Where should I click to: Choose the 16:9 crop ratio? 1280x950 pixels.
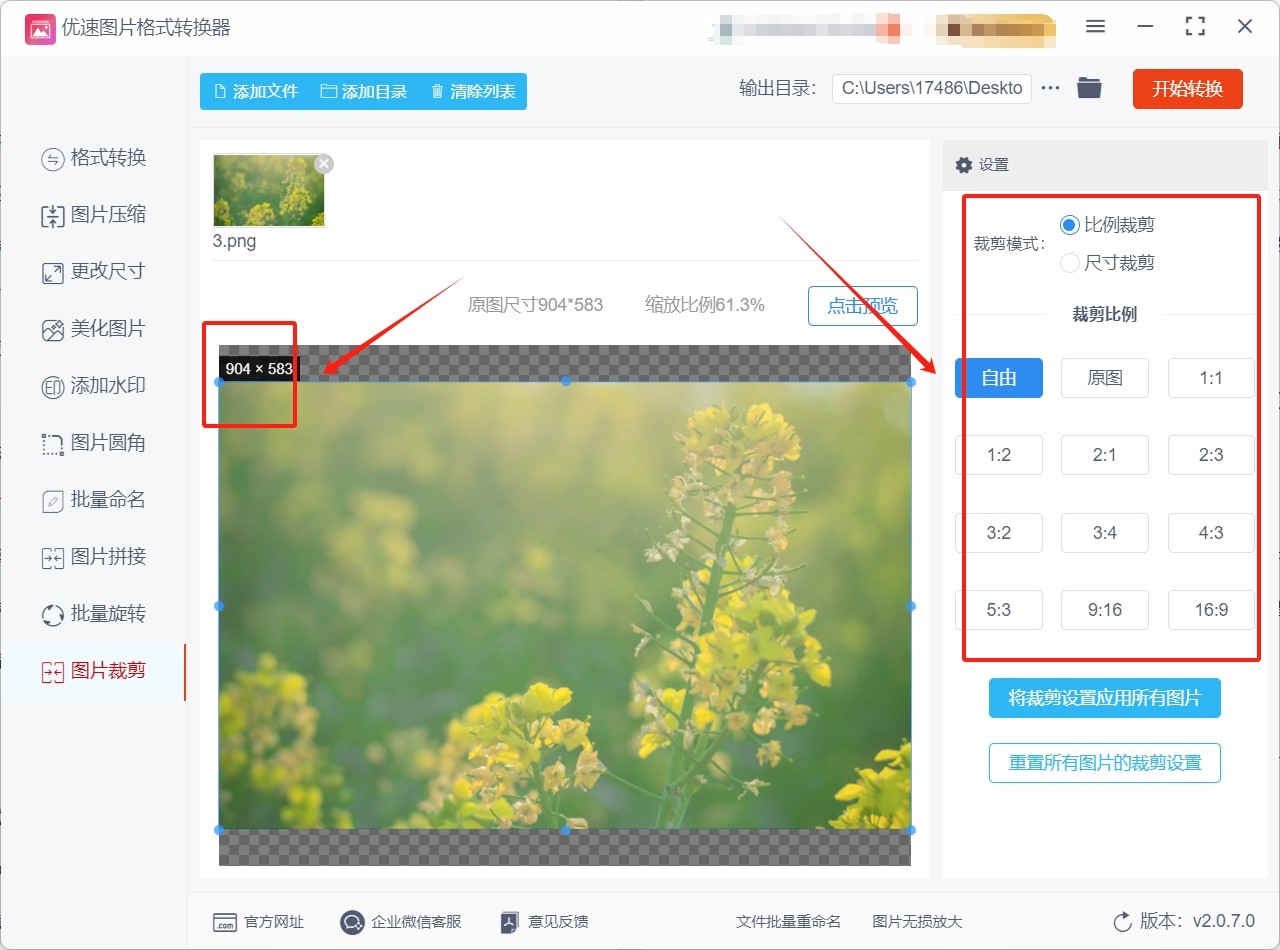point(1210,610)
